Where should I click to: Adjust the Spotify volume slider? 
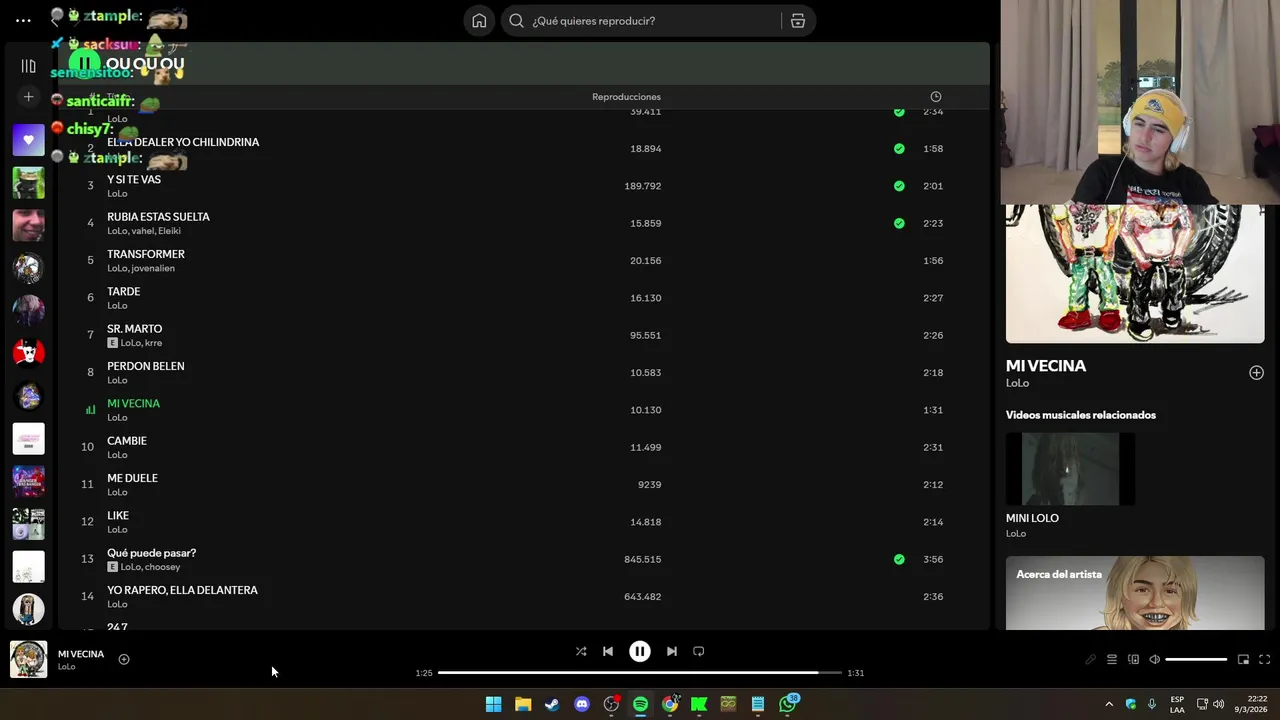tap(1196, 660)
